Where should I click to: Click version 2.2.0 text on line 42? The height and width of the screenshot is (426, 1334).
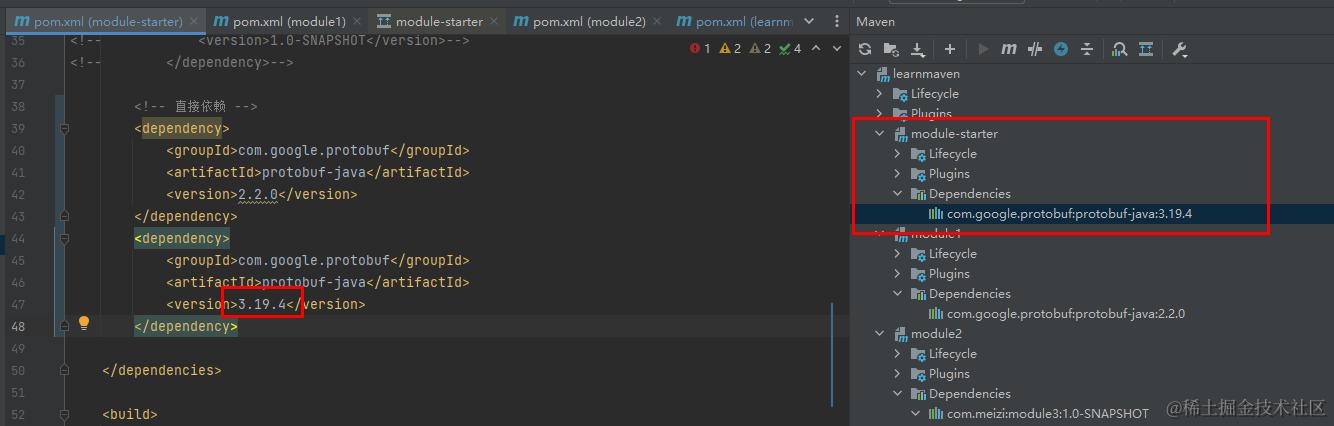pyautogui.click(x=258, y=194)
